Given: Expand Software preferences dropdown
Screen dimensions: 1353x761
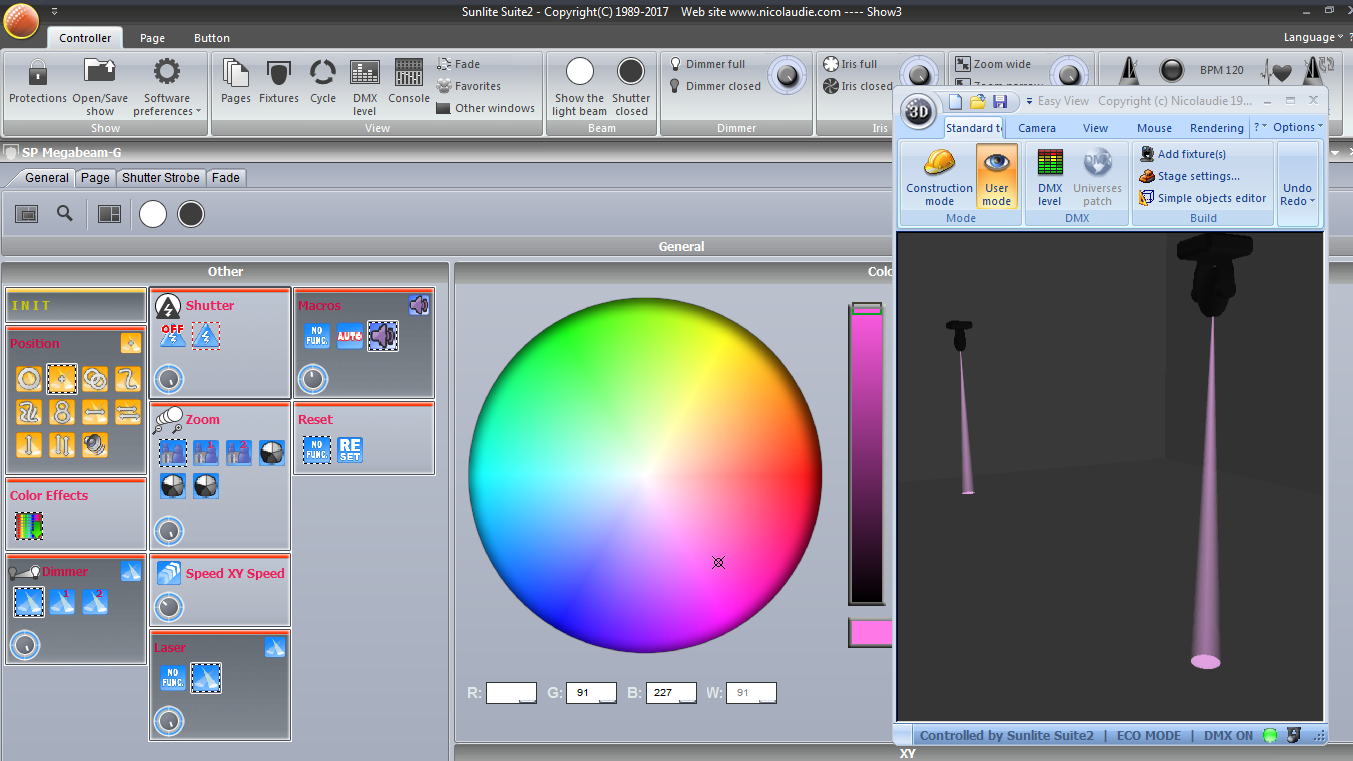Looking at the screenshot, I should [167, 86].
